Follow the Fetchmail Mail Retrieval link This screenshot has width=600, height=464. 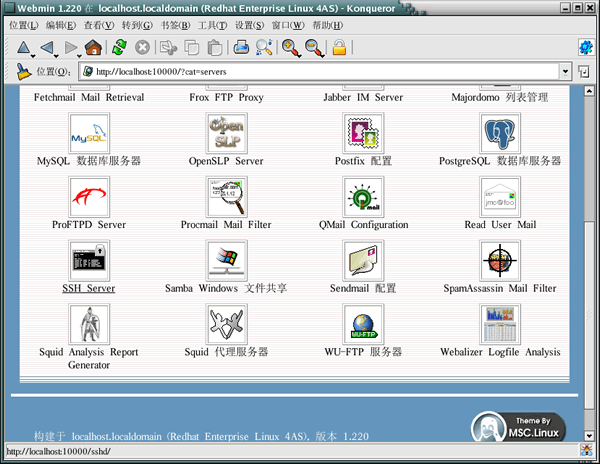tap(89, 98)
